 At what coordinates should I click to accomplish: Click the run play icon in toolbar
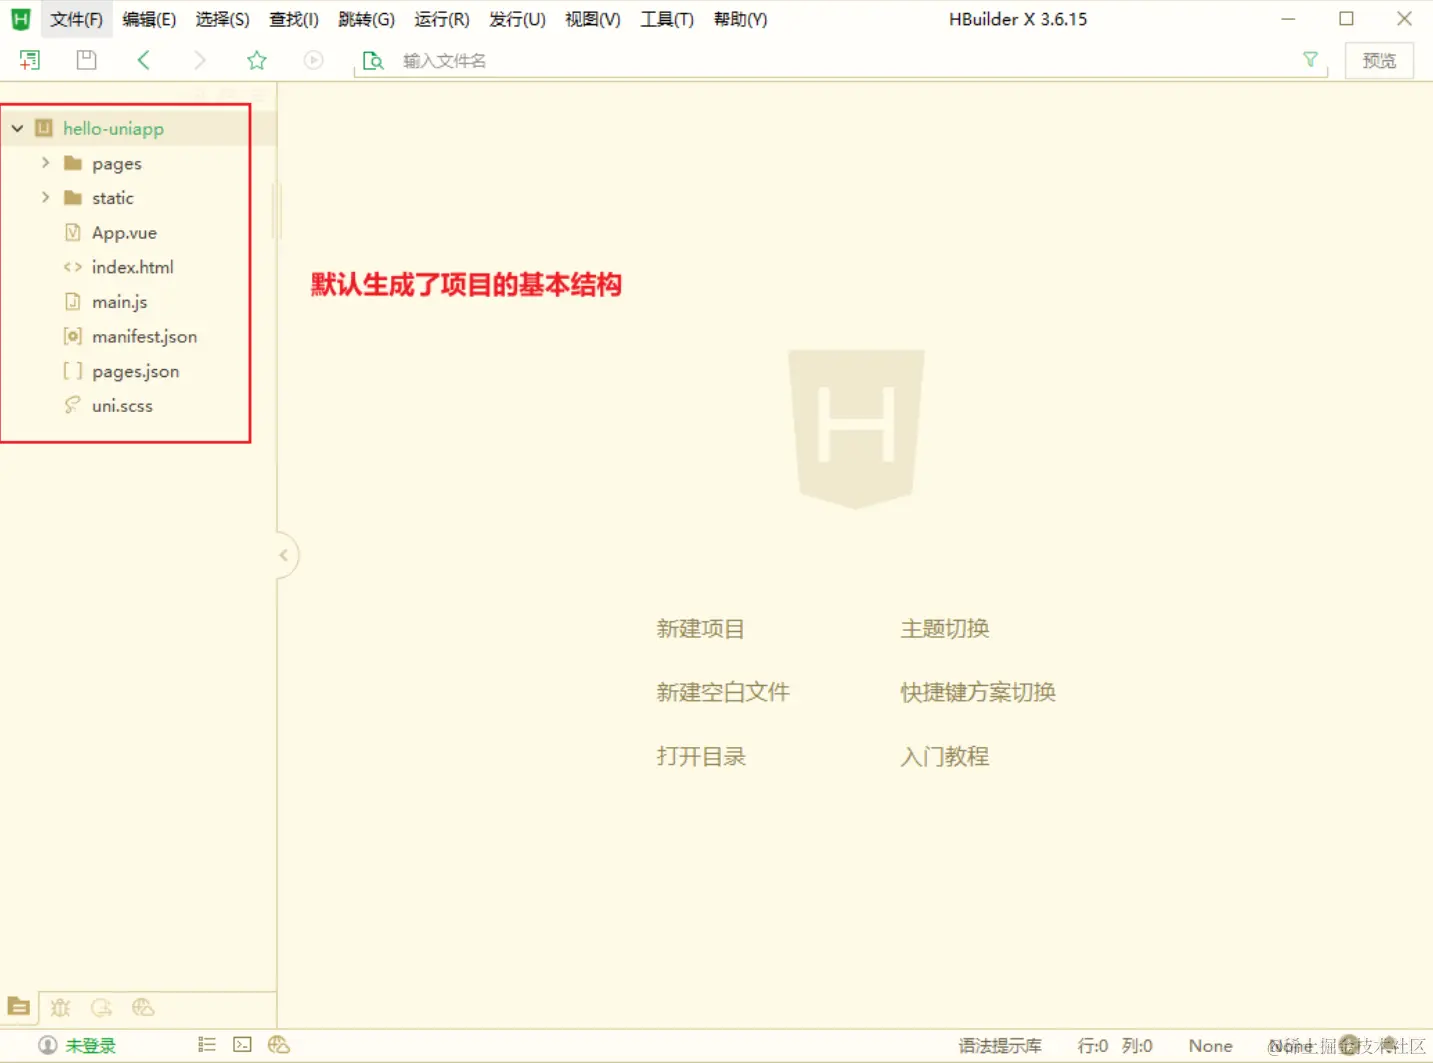coord(314,60)
